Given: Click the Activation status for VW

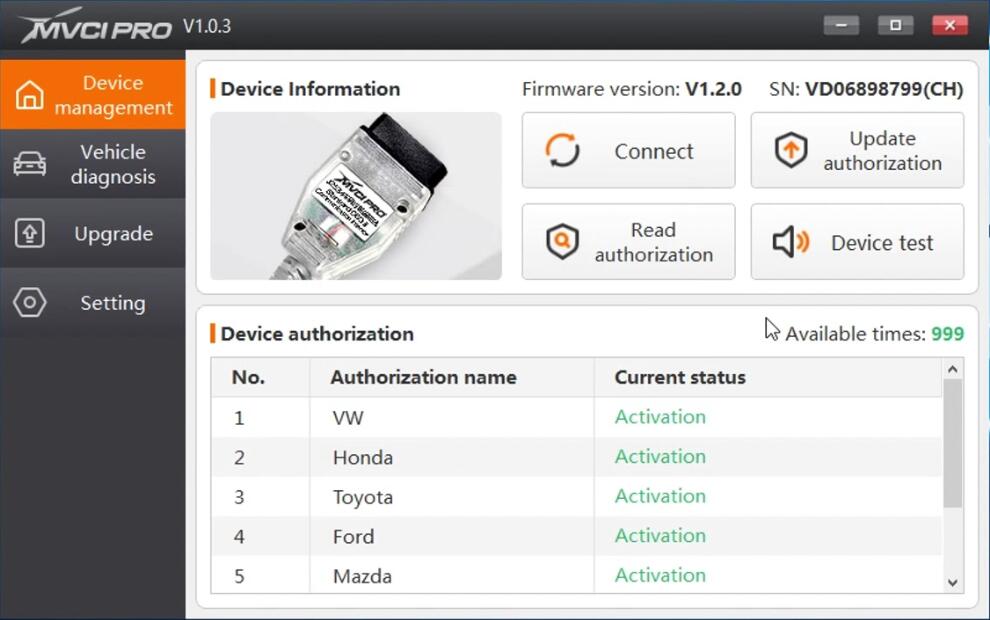Looking at the screenshot, I should (x=660, y=417).
